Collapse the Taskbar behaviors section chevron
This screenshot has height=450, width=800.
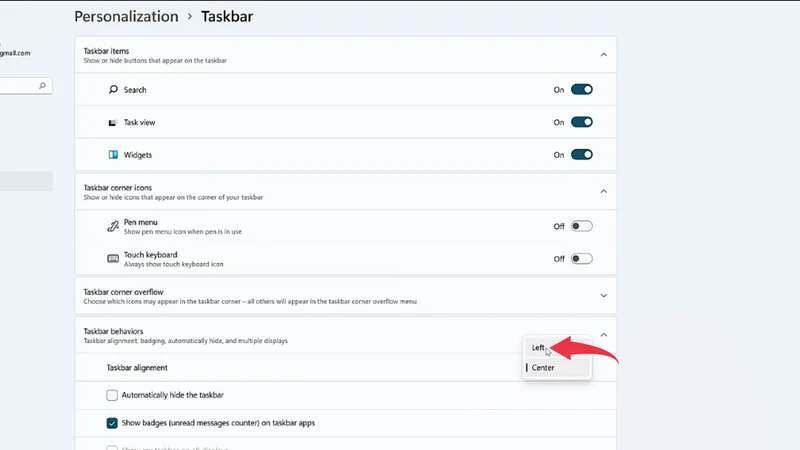point(603,334)
